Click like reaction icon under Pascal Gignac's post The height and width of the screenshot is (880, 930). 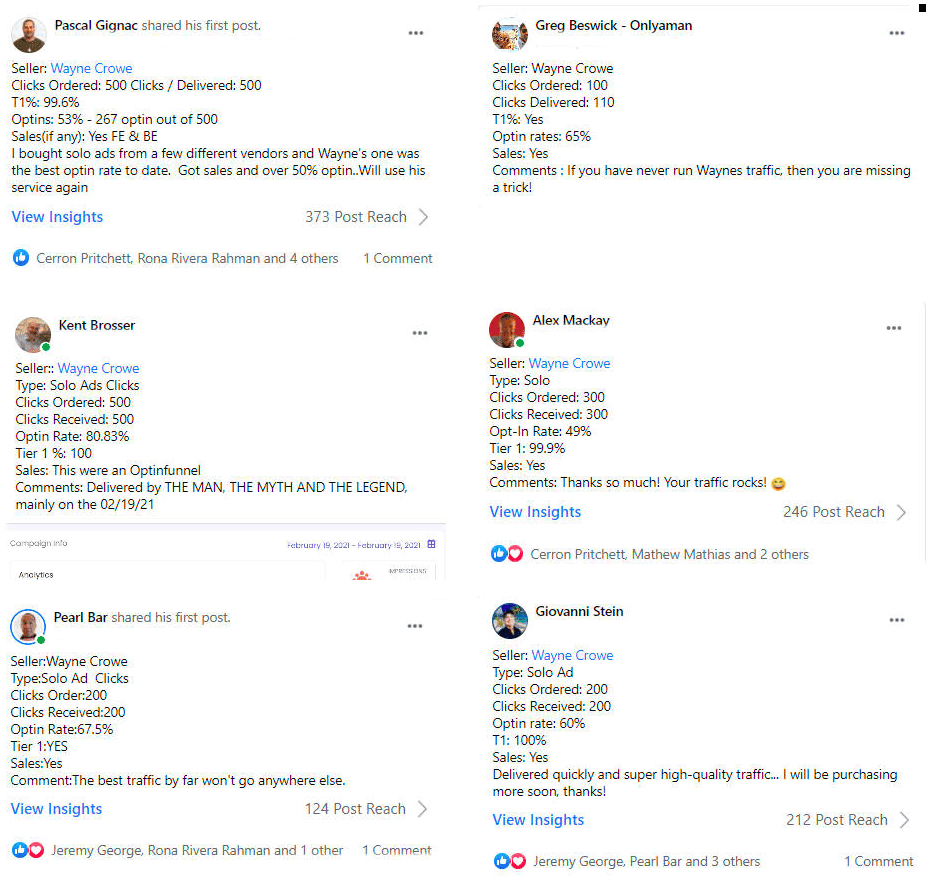21,258
